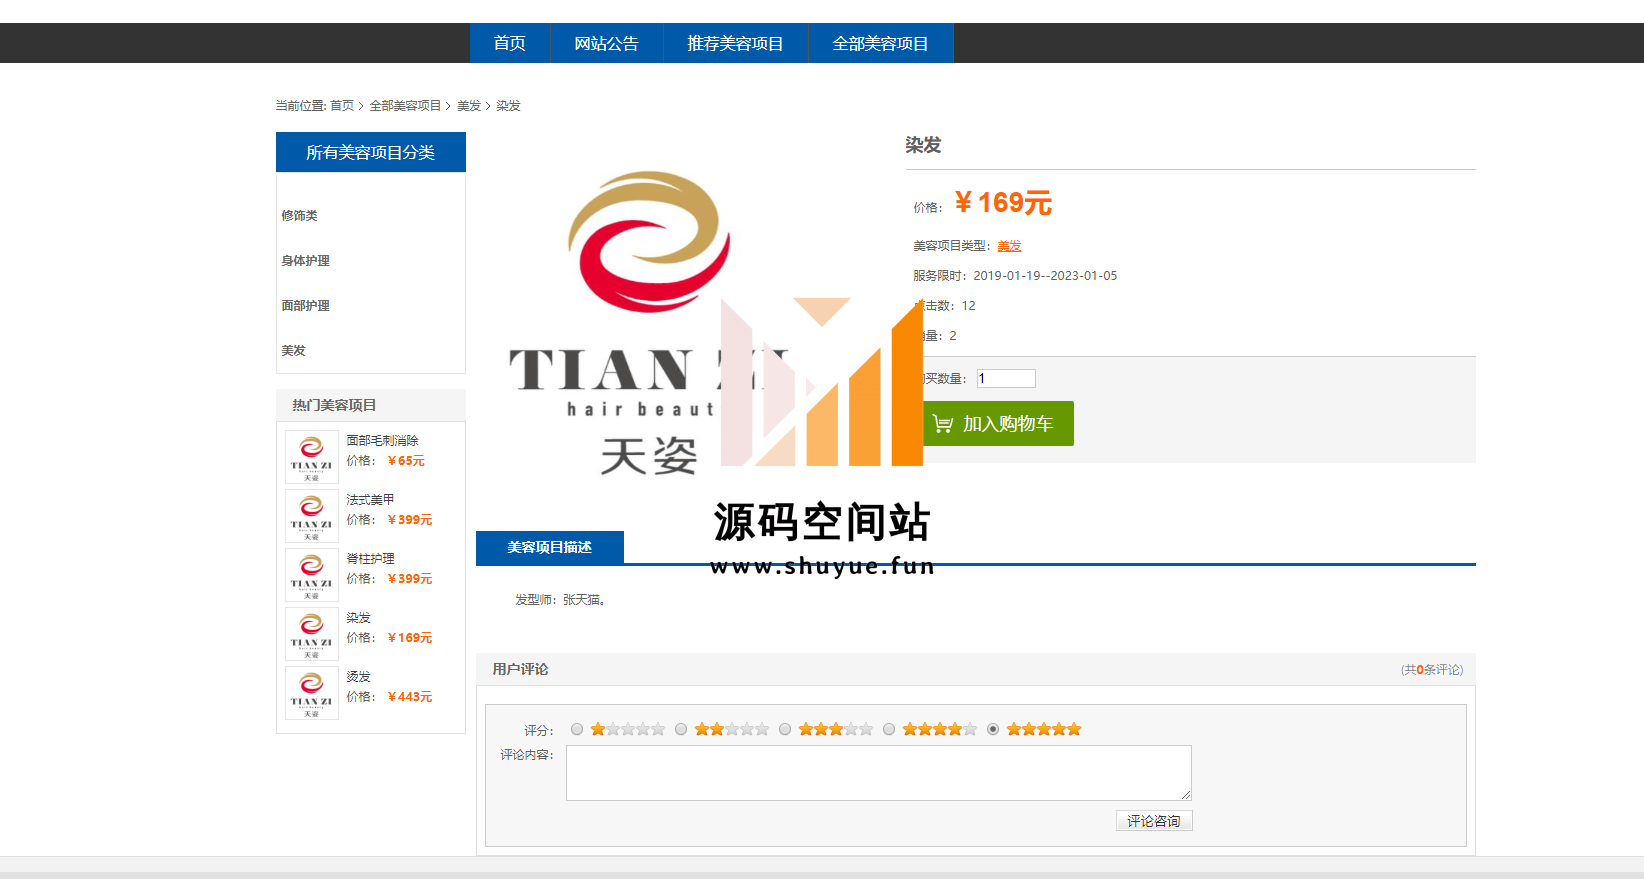Click the 所有美容项目分类 header
Image resolution: width=1644 pixels, height=879 pixels.
[x=371, y=152]
